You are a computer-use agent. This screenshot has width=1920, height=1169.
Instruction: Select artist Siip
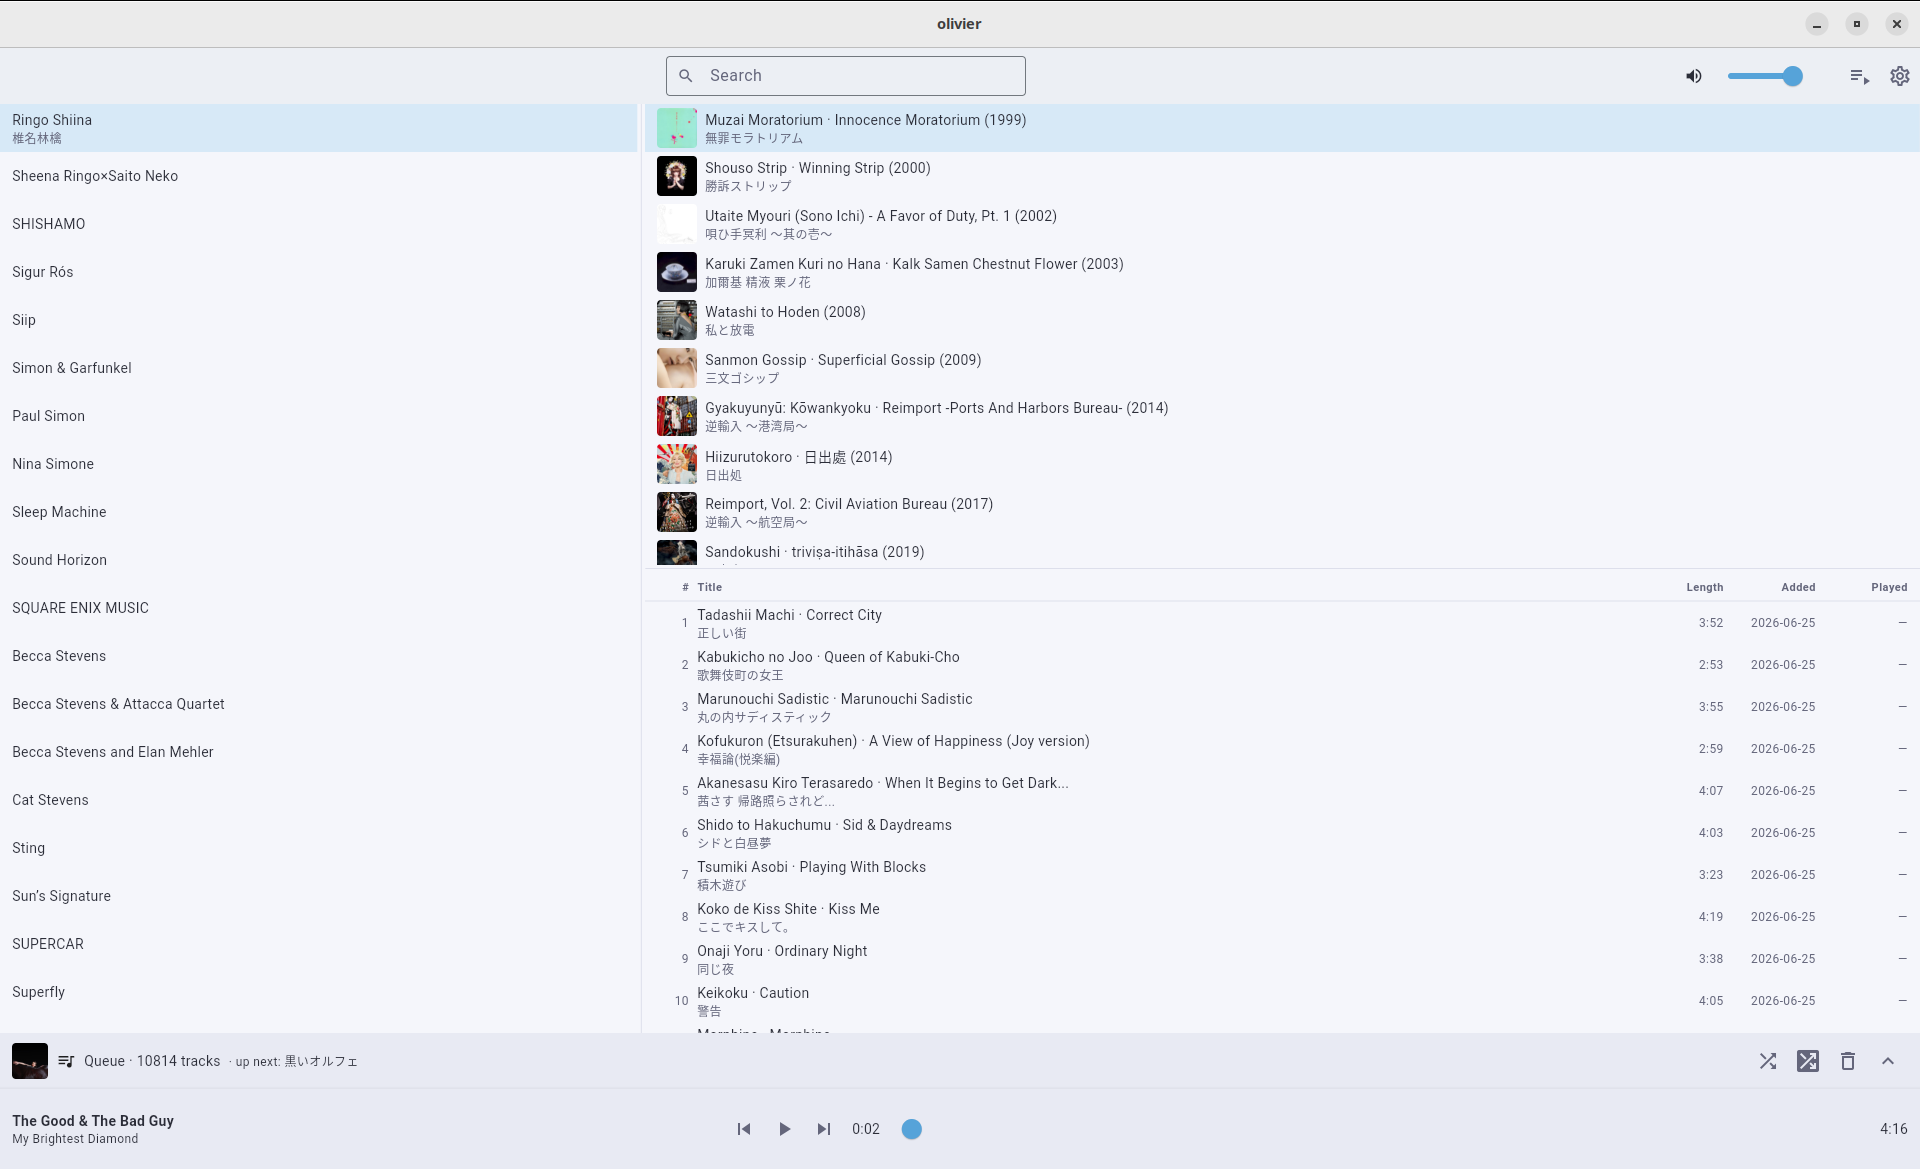coord(318,320)
